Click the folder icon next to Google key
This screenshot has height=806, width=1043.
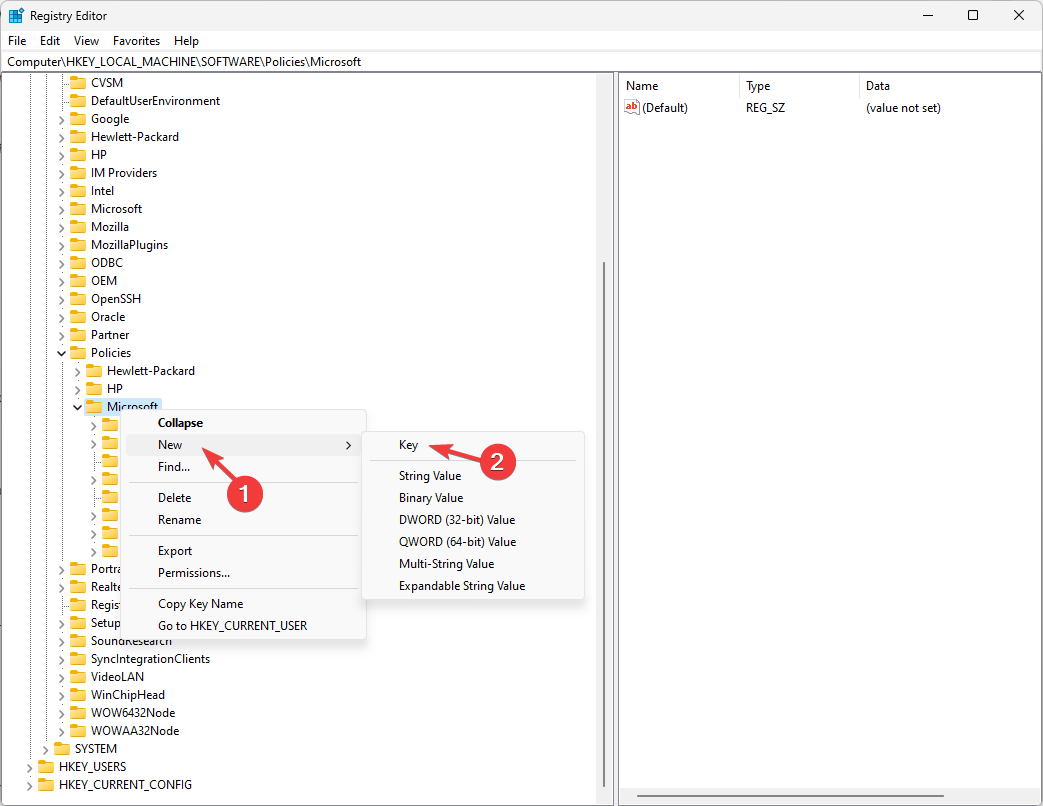(79, 118)
